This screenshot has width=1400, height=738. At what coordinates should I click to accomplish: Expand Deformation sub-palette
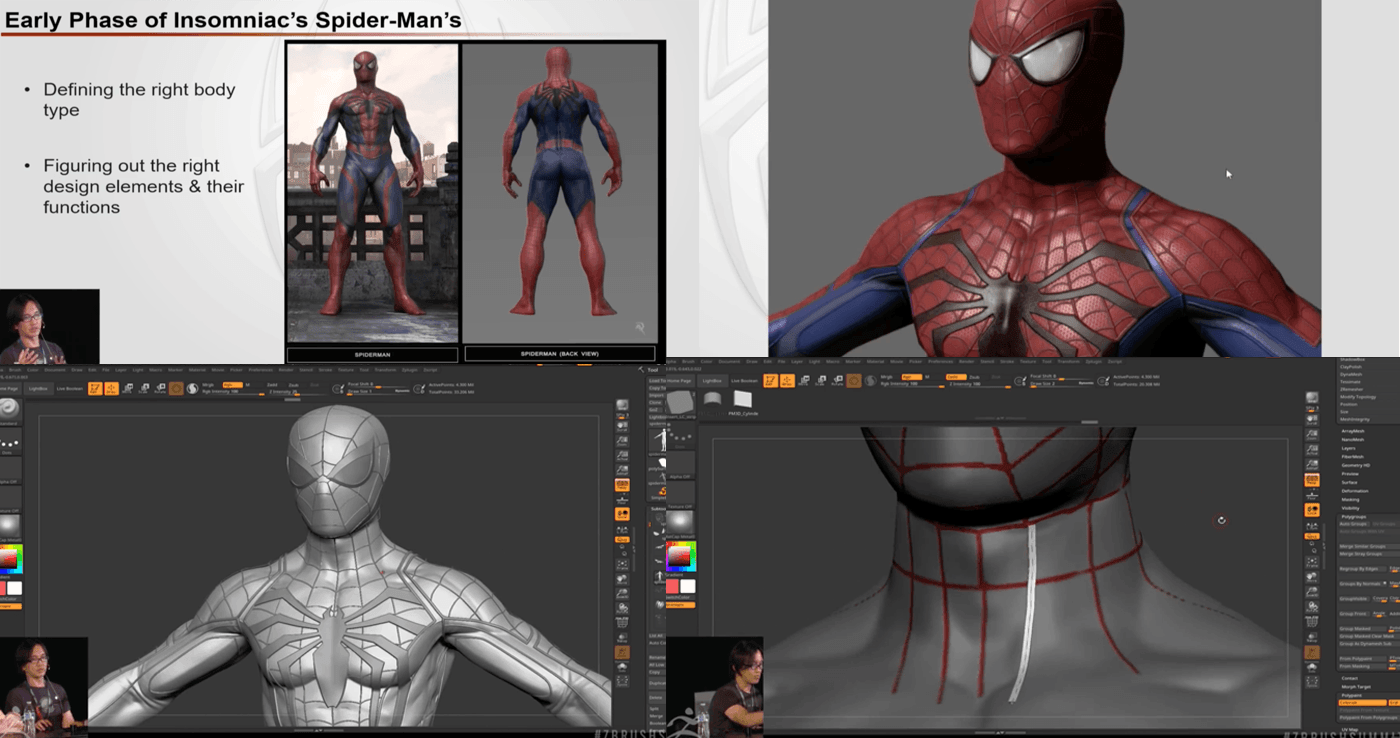(x=1354, y=491)
